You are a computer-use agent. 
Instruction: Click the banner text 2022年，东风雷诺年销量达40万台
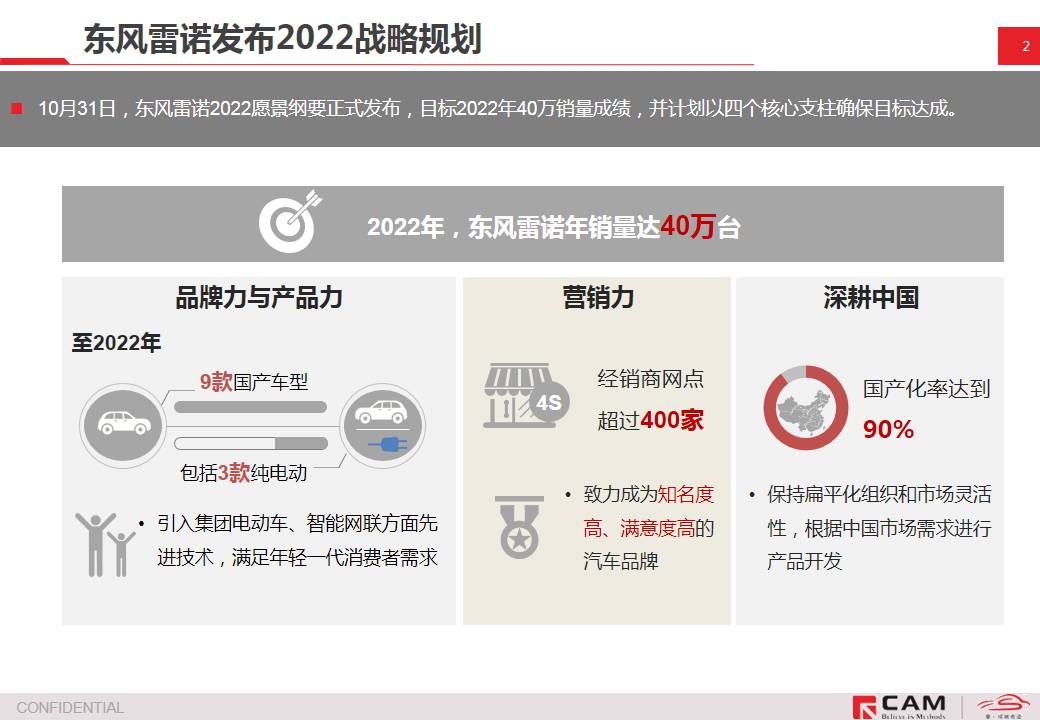click(554, 227)
